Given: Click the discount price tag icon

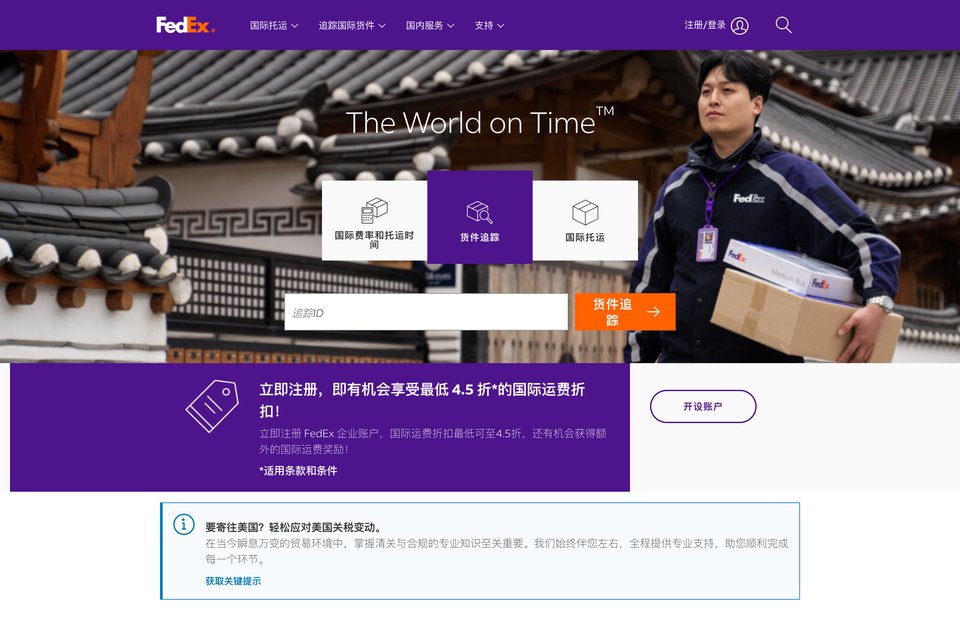Looking at the screenshot, I should (212, 406).
